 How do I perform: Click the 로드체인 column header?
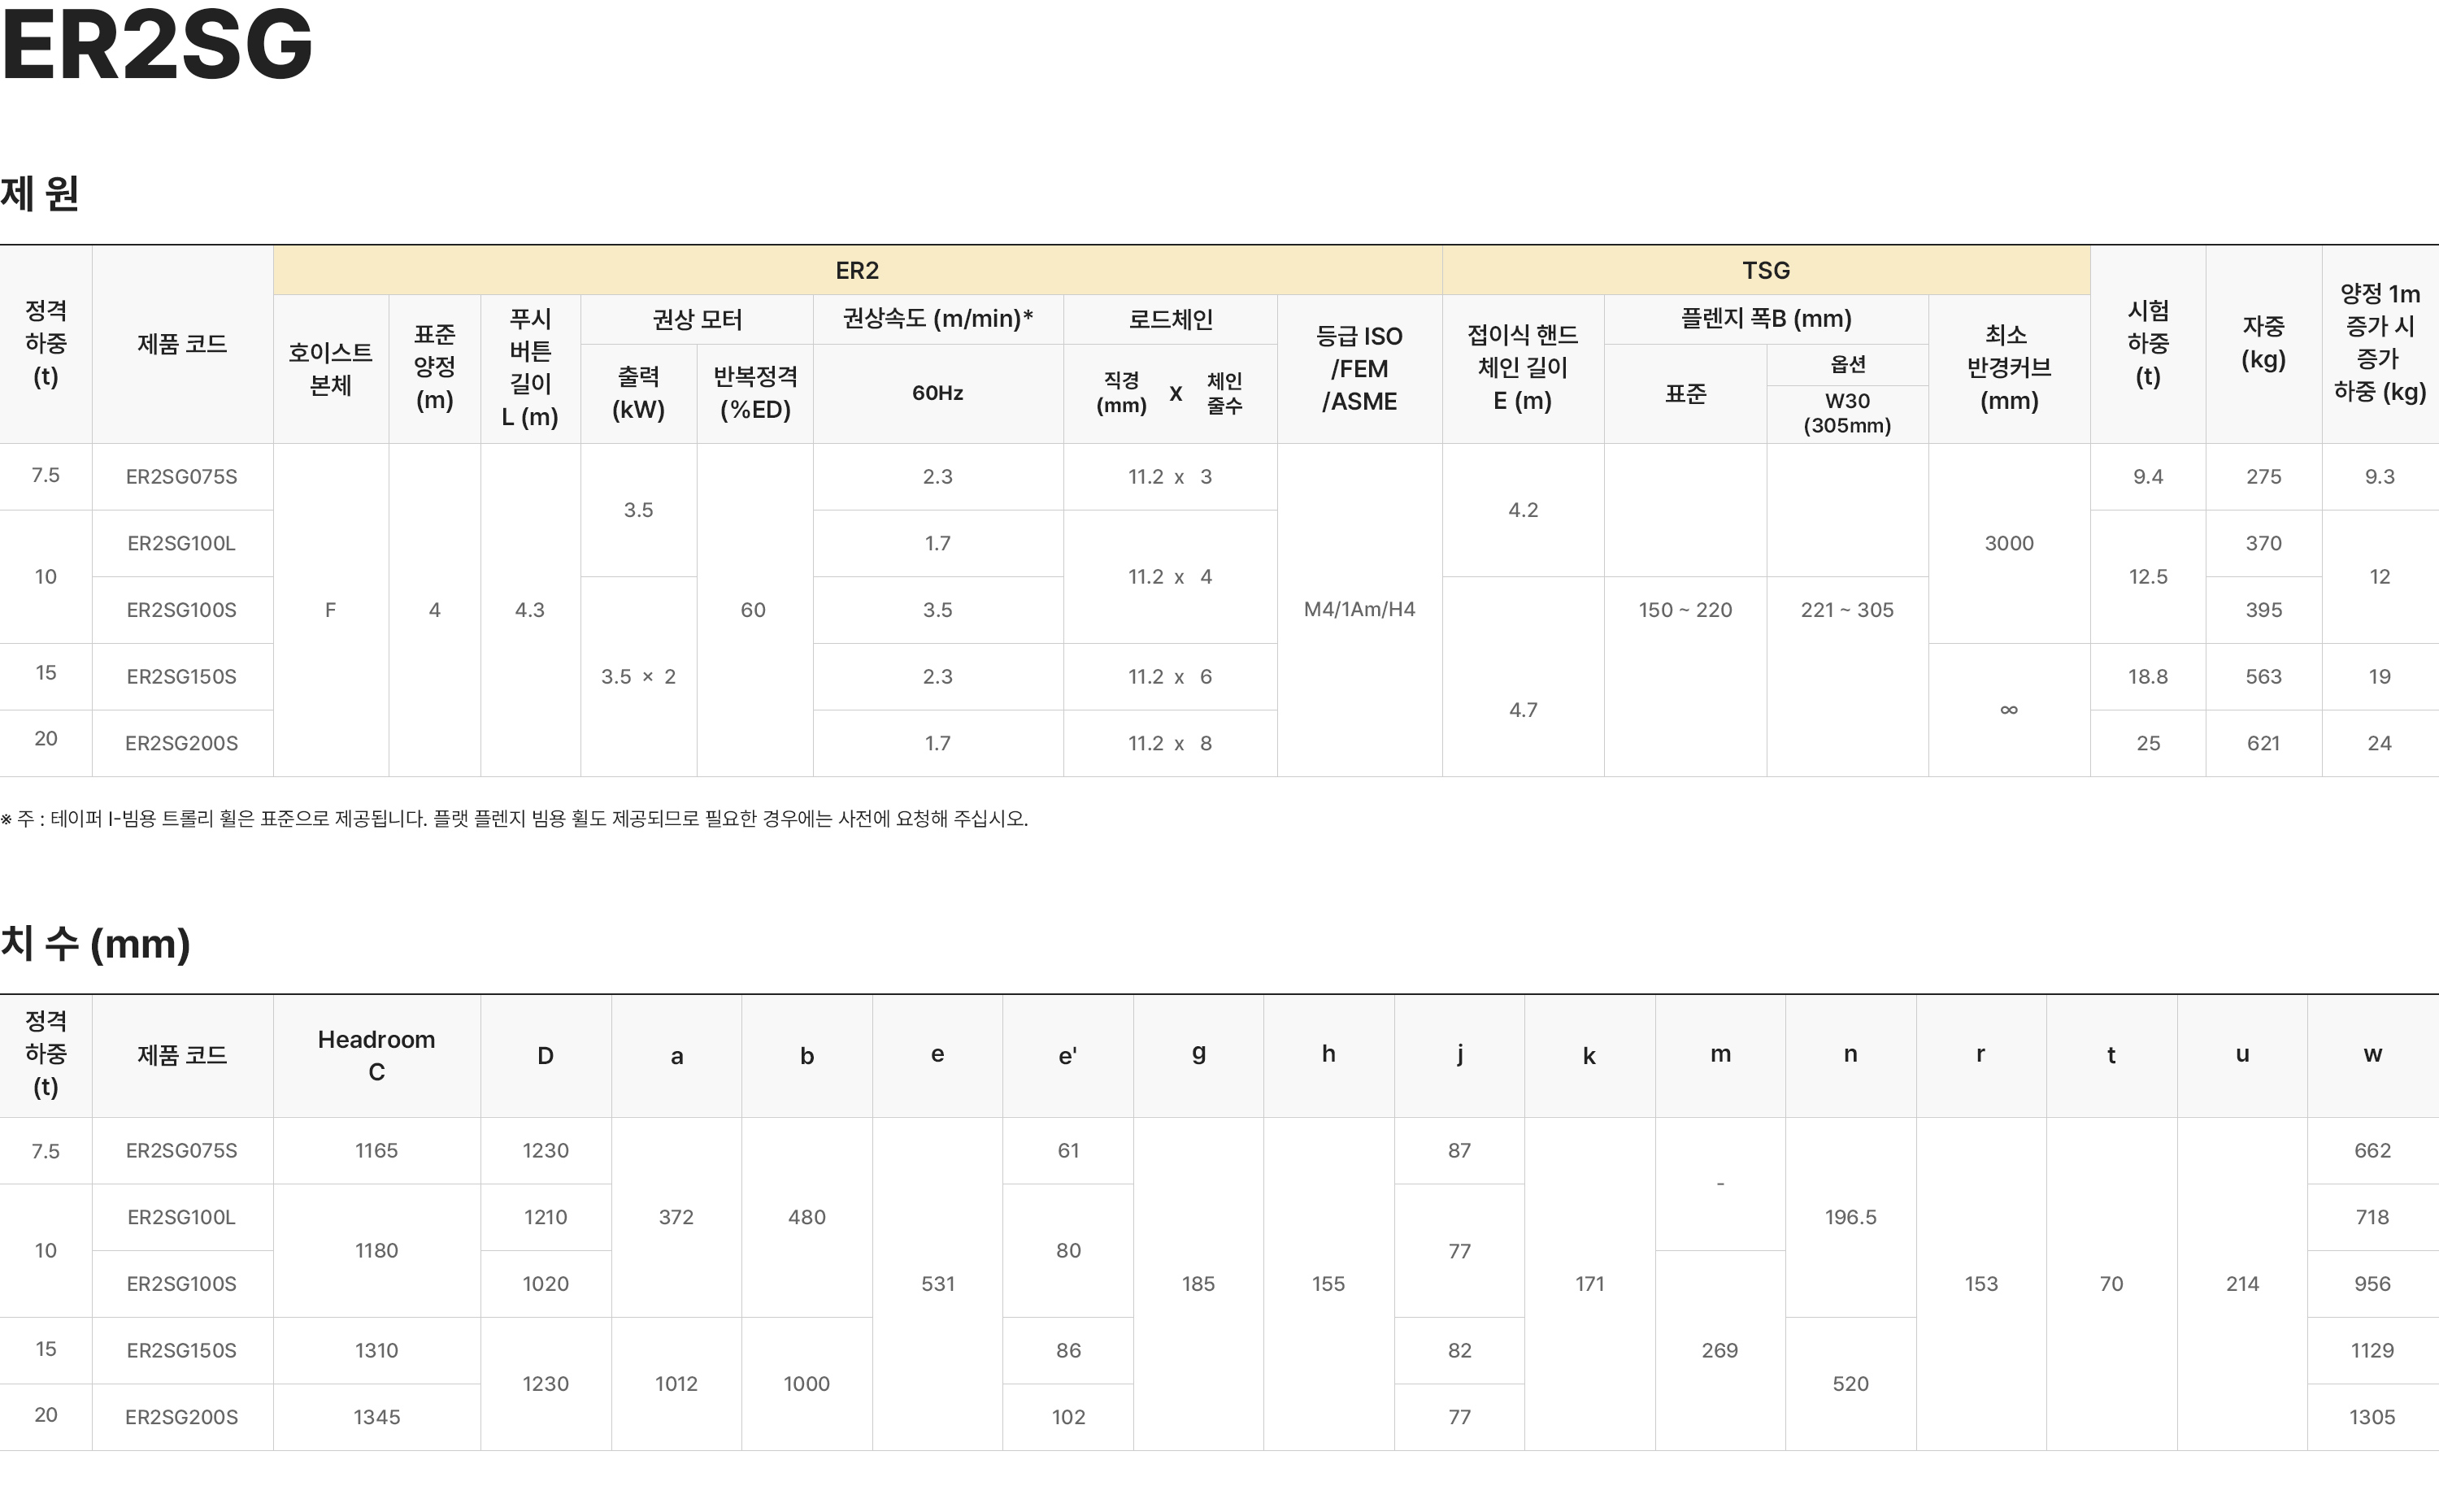click(1170, 320)
